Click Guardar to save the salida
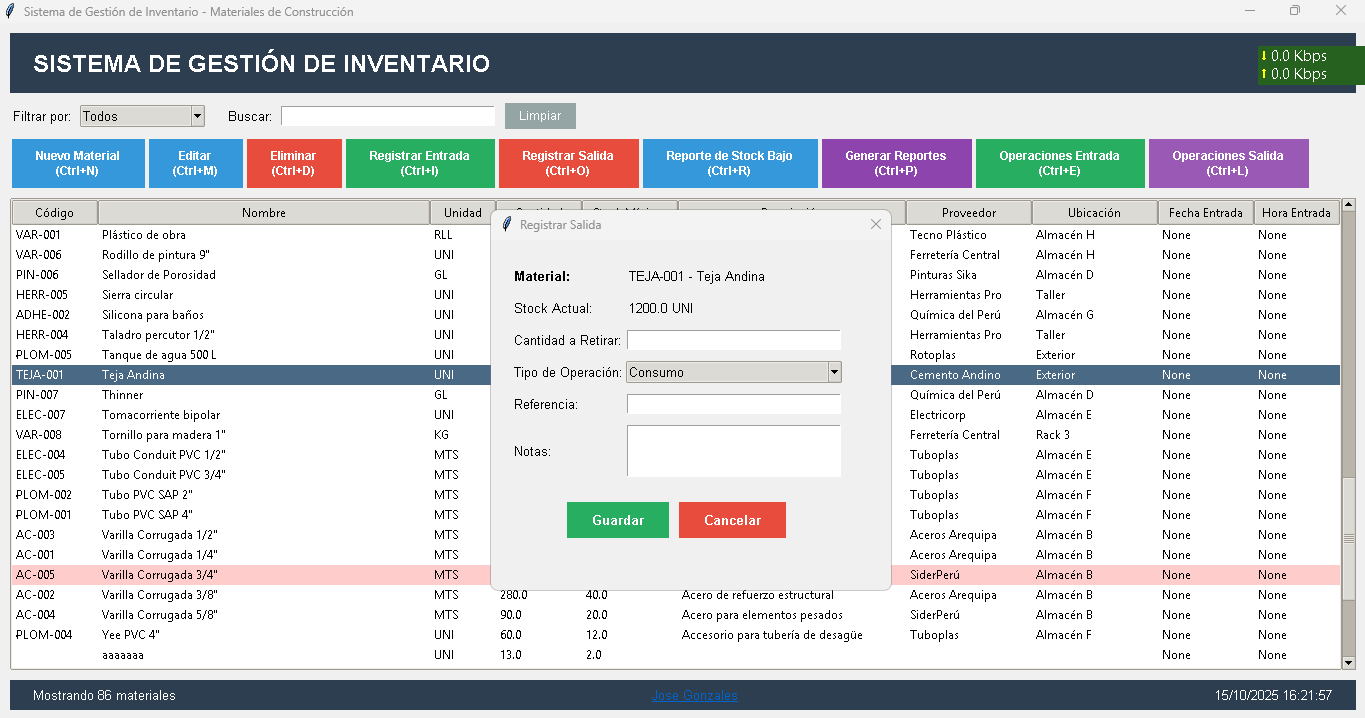Viewport: 1365px width, 718px height. [617, 520]
